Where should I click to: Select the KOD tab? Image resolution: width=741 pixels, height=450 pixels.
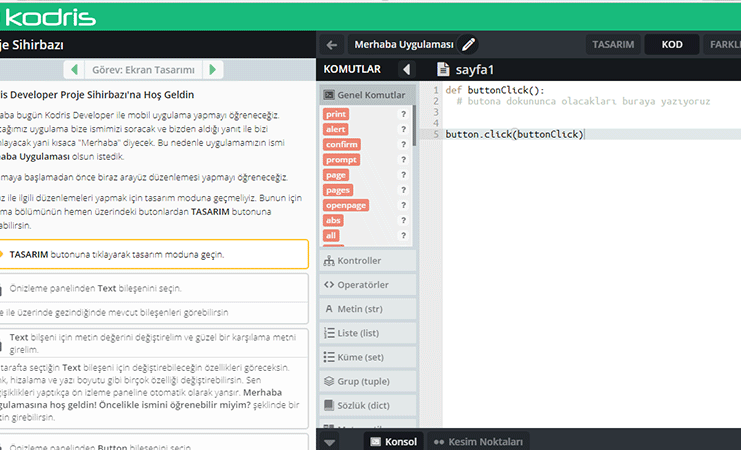(672, 44)
